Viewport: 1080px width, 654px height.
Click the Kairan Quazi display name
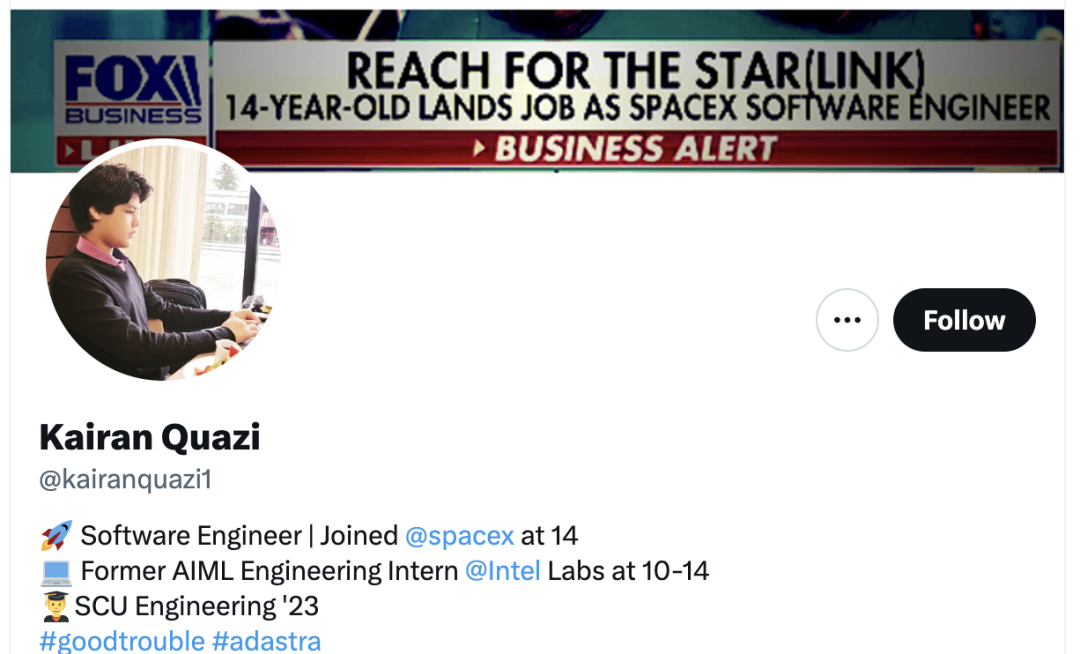(149, 437)
